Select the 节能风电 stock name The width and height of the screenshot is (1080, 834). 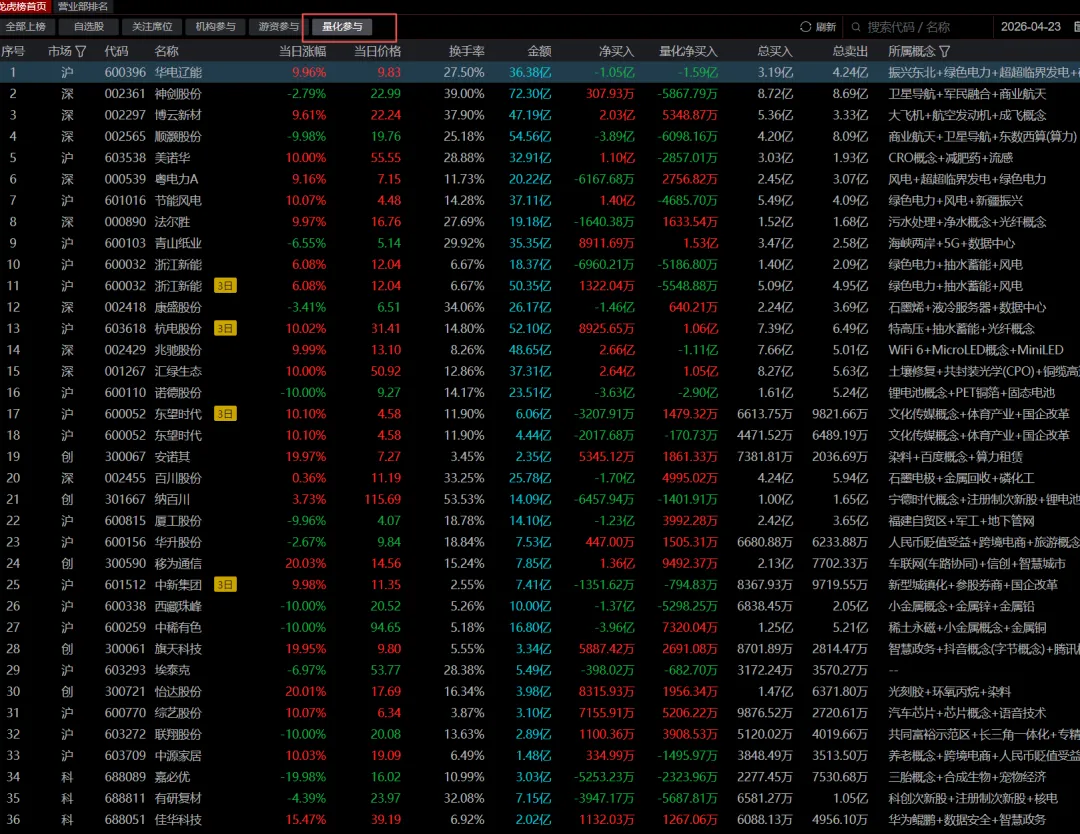[178, 200]
